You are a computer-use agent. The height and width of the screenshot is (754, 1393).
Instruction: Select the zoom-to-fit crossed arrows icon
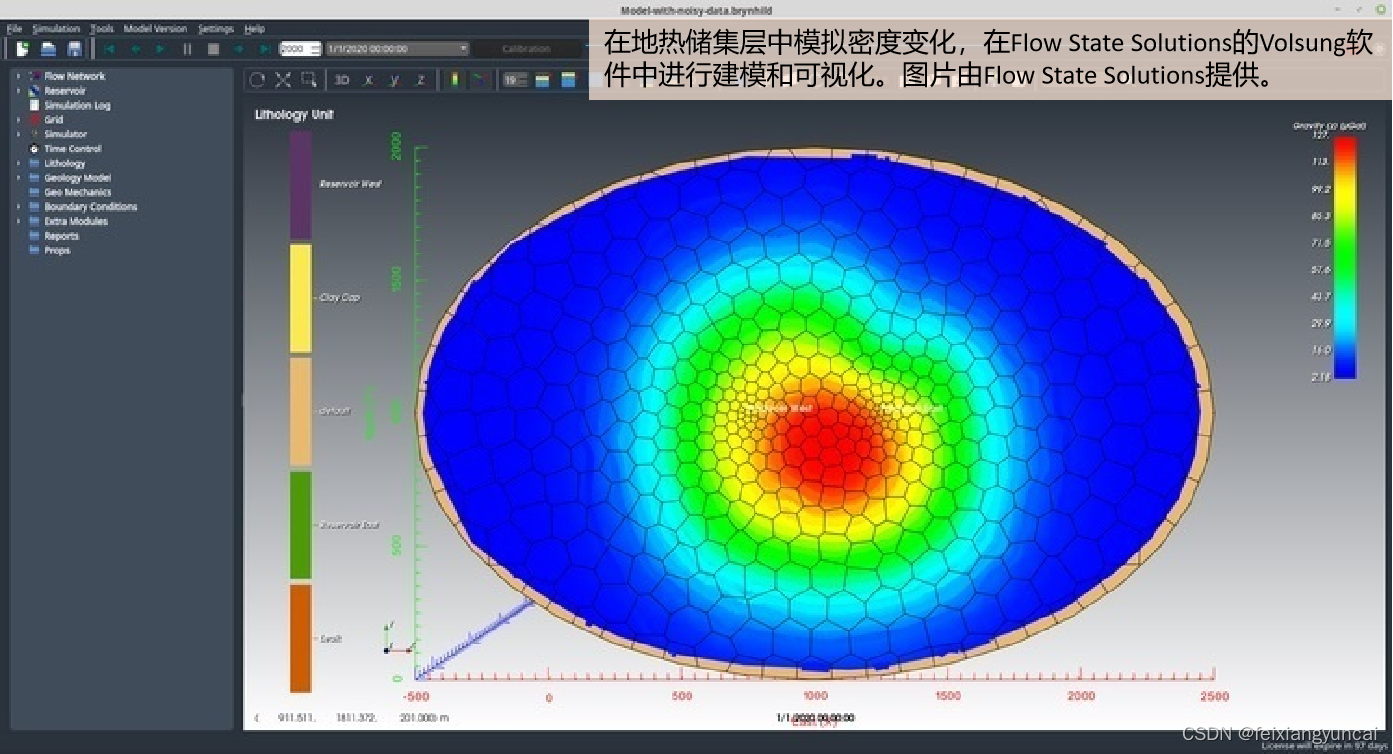(x=283, y=80)
